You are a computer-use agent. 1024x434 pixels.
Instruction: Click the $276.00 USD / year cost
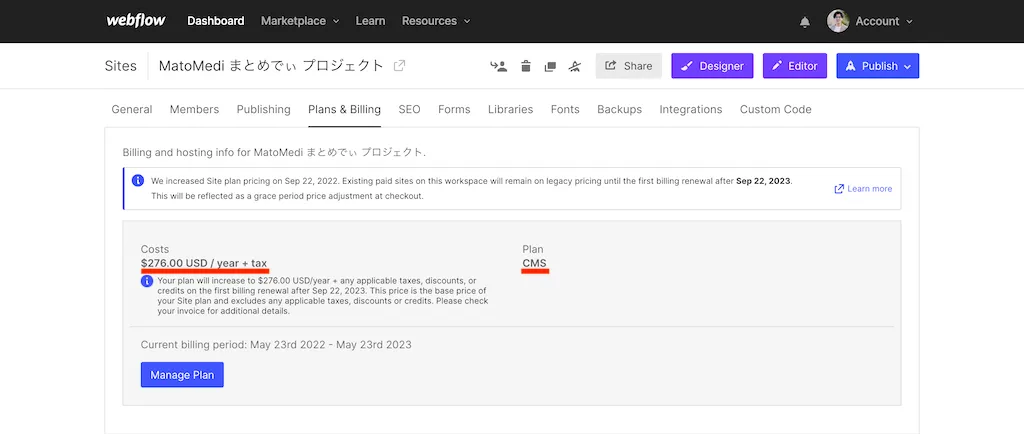tap(204, 263)
